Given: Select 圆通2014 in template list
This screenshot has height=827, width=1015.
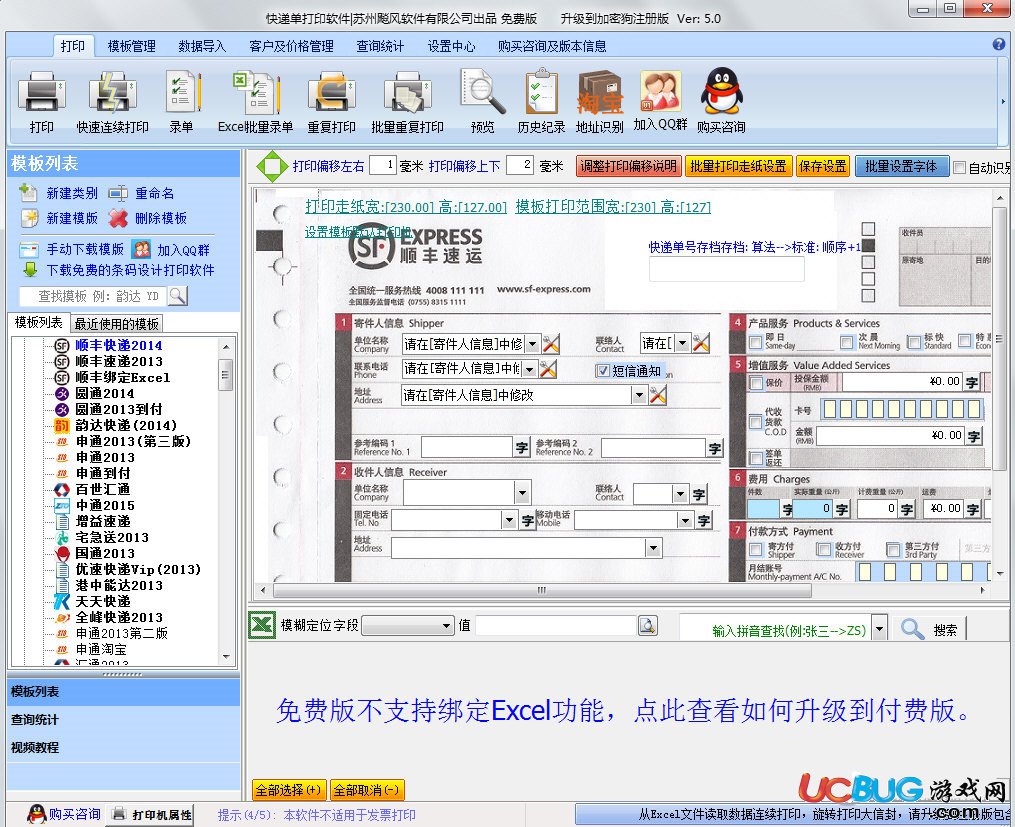Looking at the screenshot, I should 105,393.
